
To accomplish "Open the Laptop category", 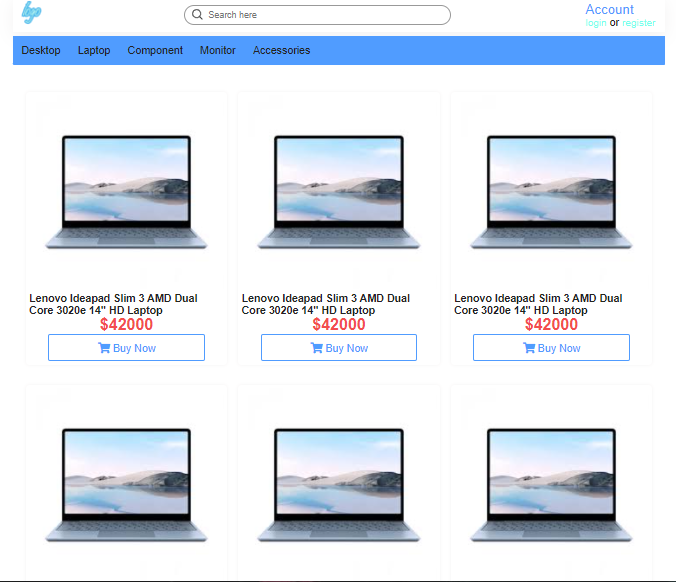I will (94, 50).
